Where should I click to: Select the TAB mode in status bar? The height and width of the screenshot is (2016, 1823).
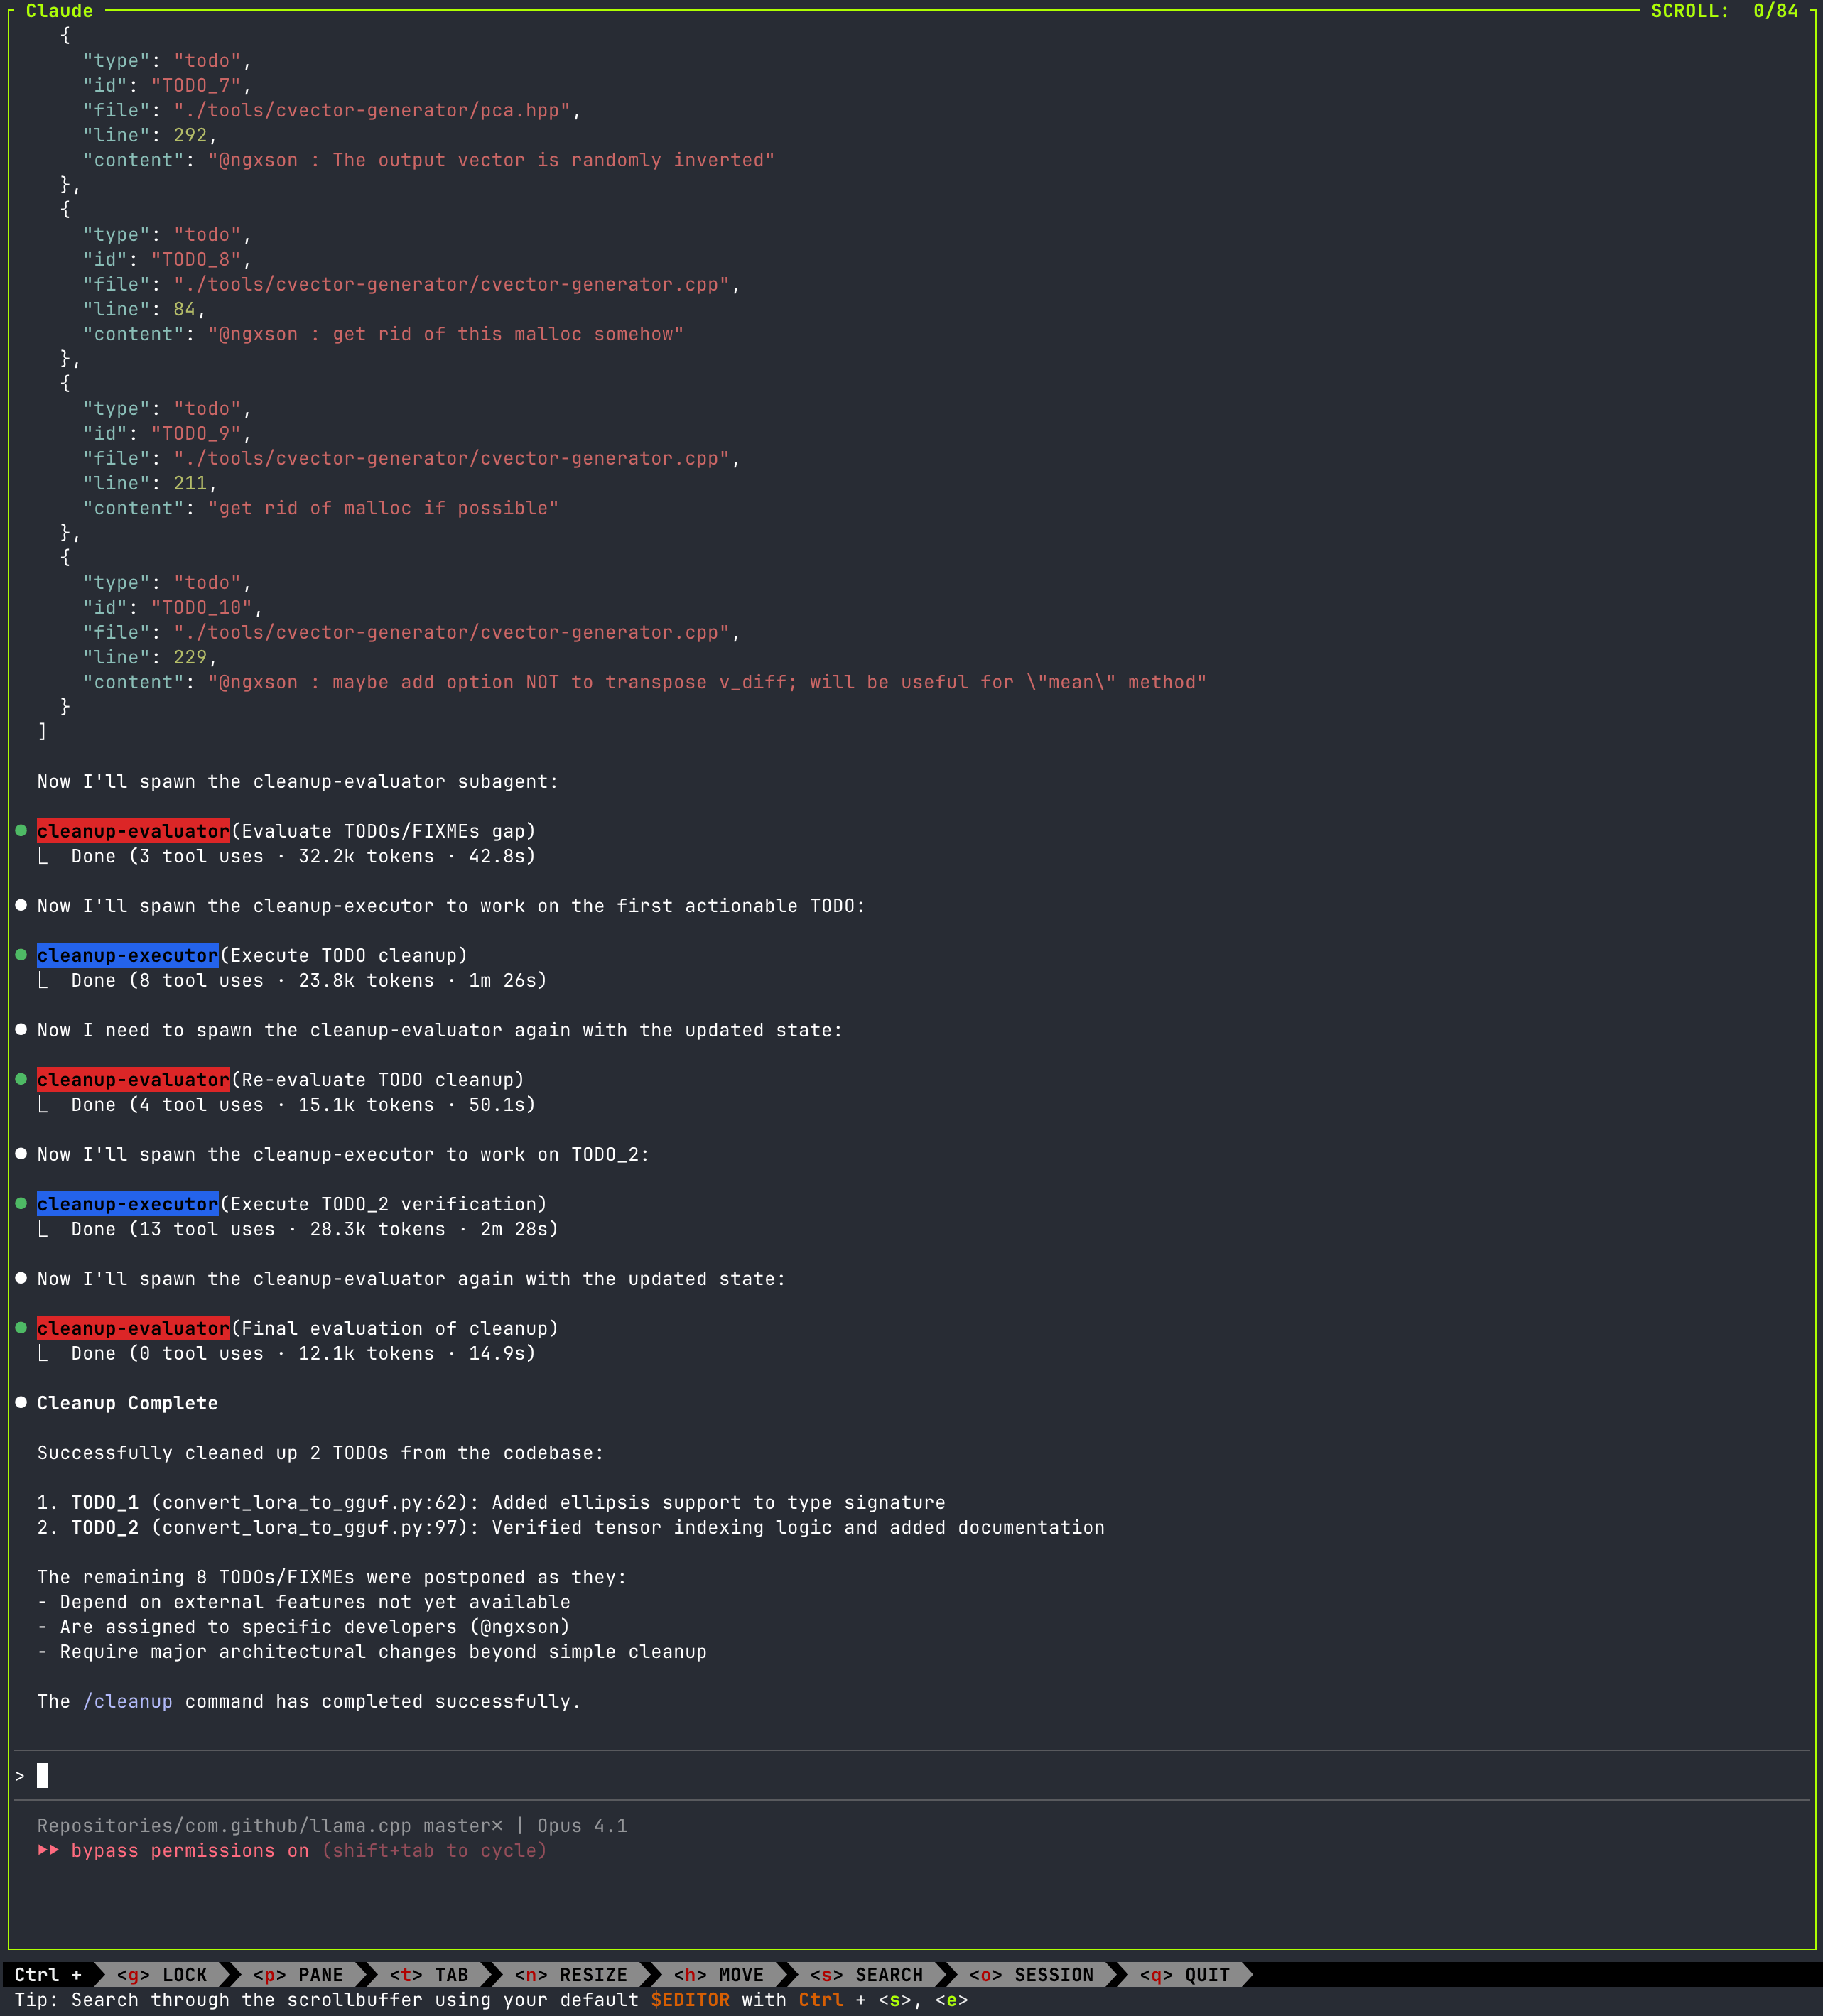(x=429, y=1974)
